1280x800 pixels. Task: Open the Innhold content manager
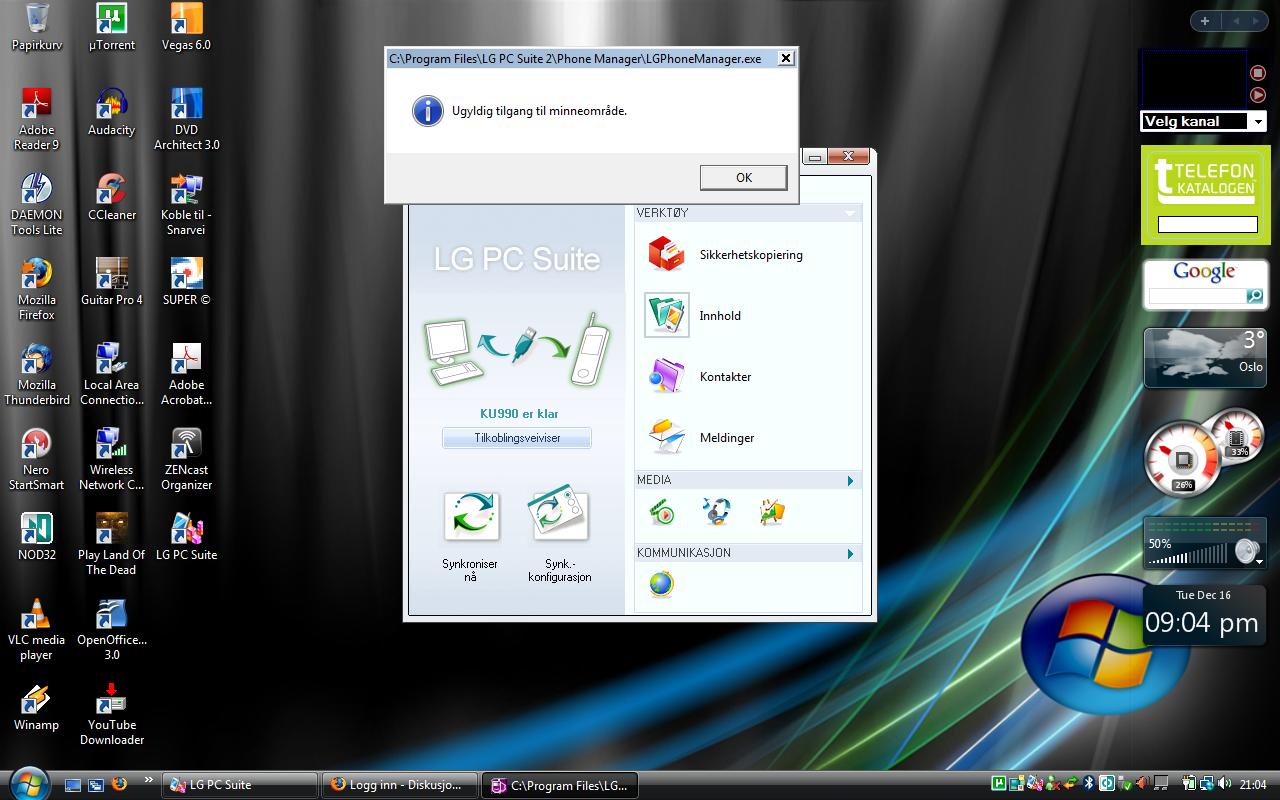[695, 315]
